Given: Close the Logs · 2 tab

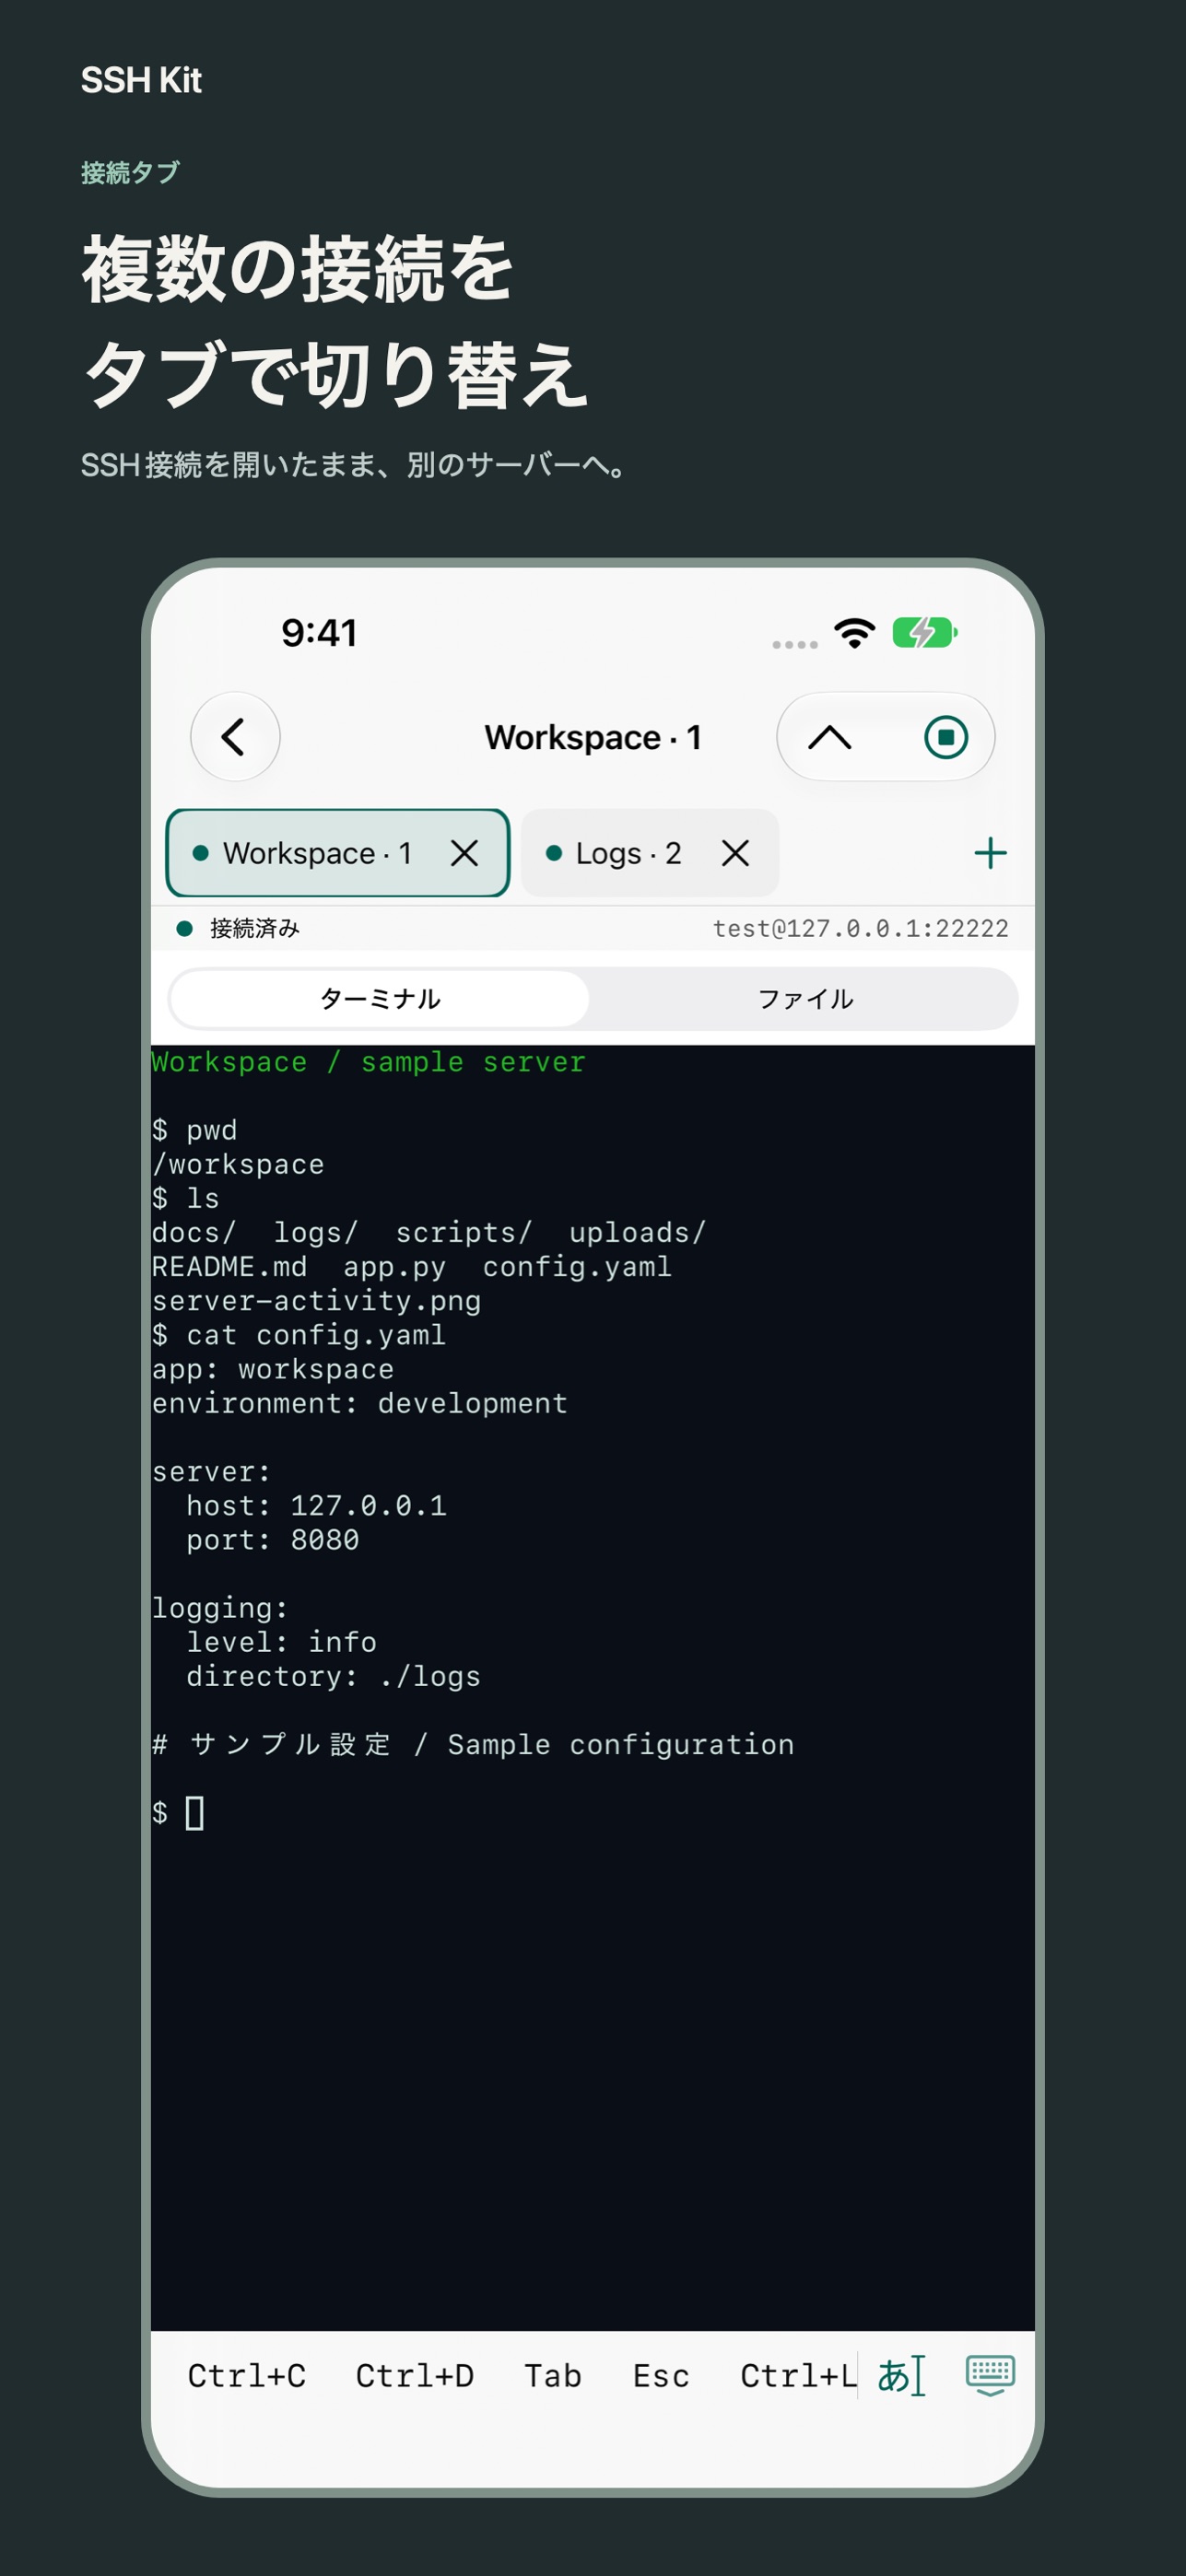Looking at the screenshot, I should coord(735,853).
